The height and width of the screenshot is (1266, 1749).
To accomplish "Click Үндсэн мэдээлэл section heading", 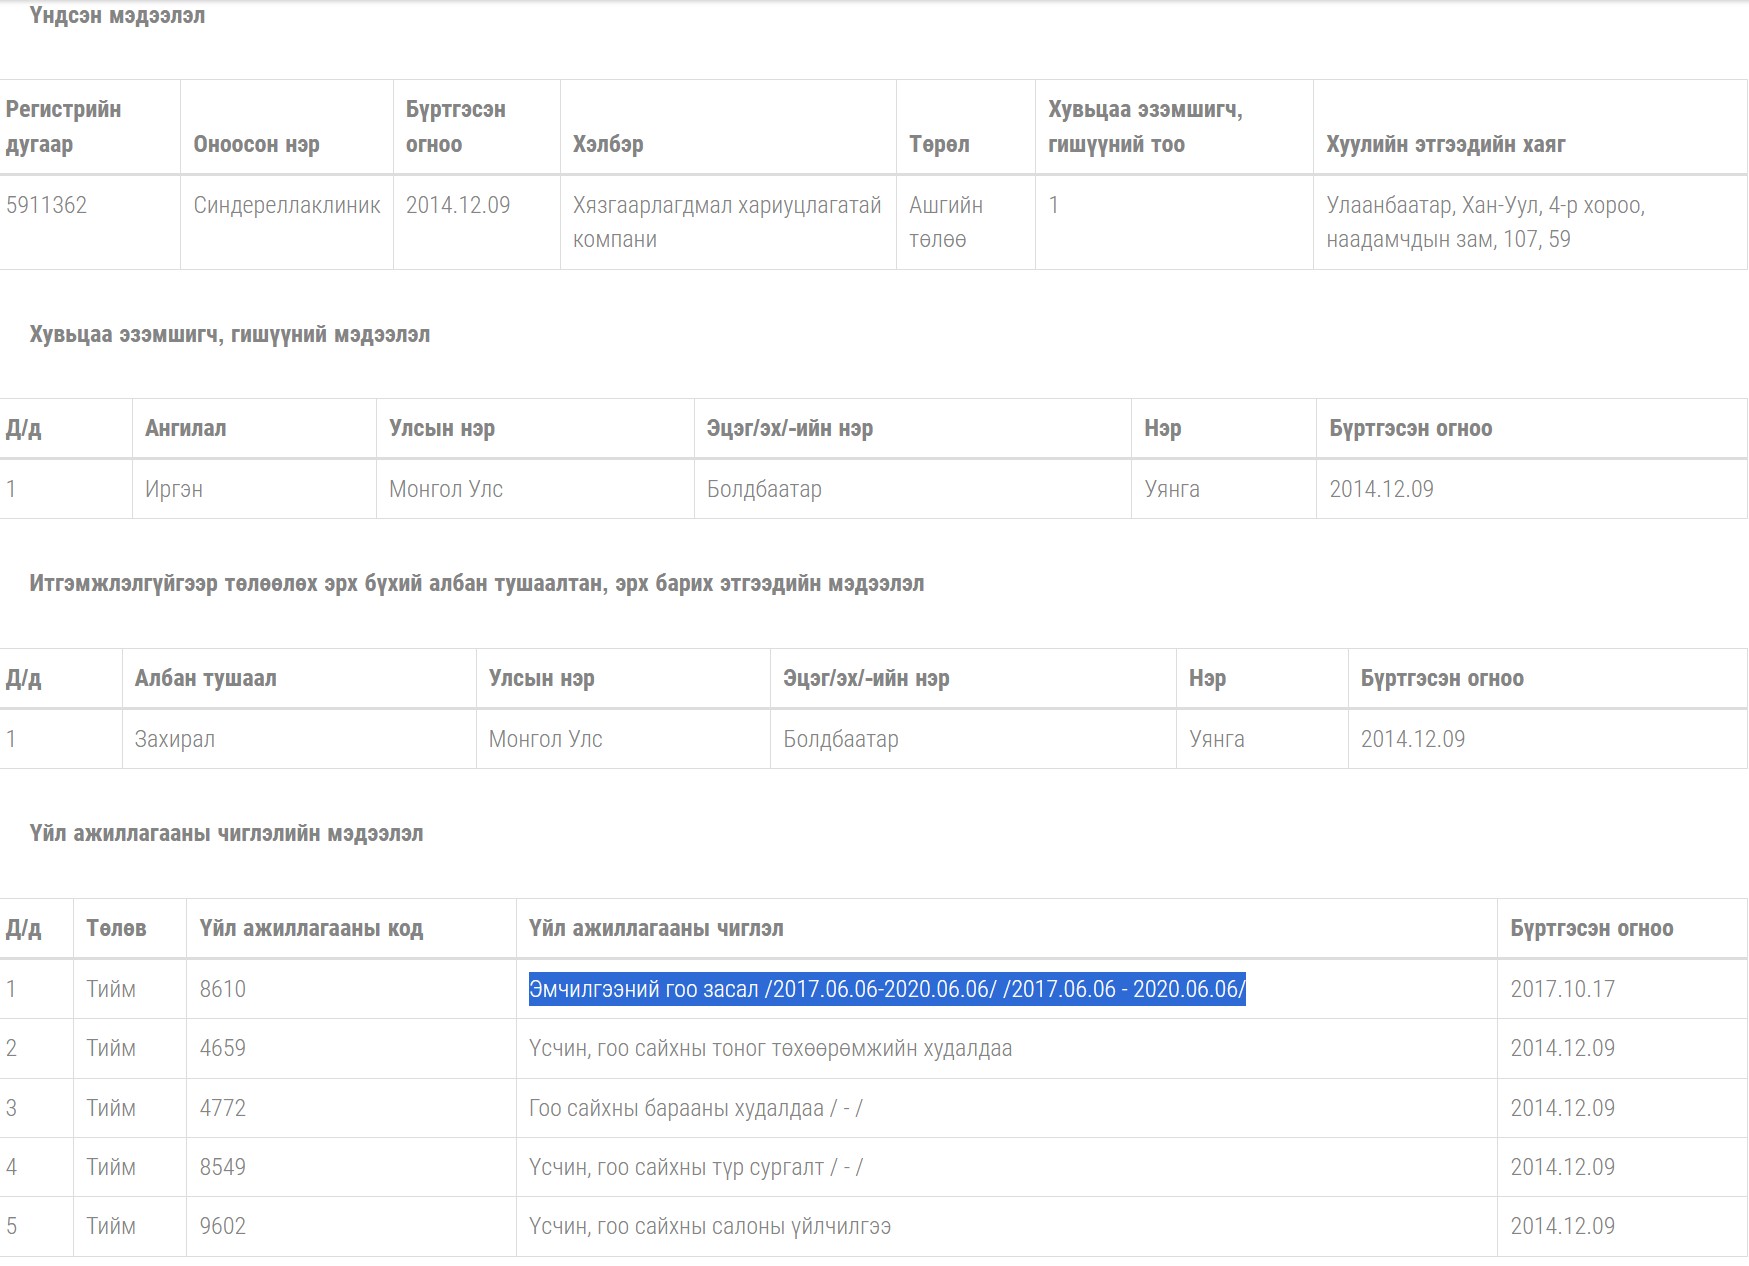I will [x=117, y=15].
